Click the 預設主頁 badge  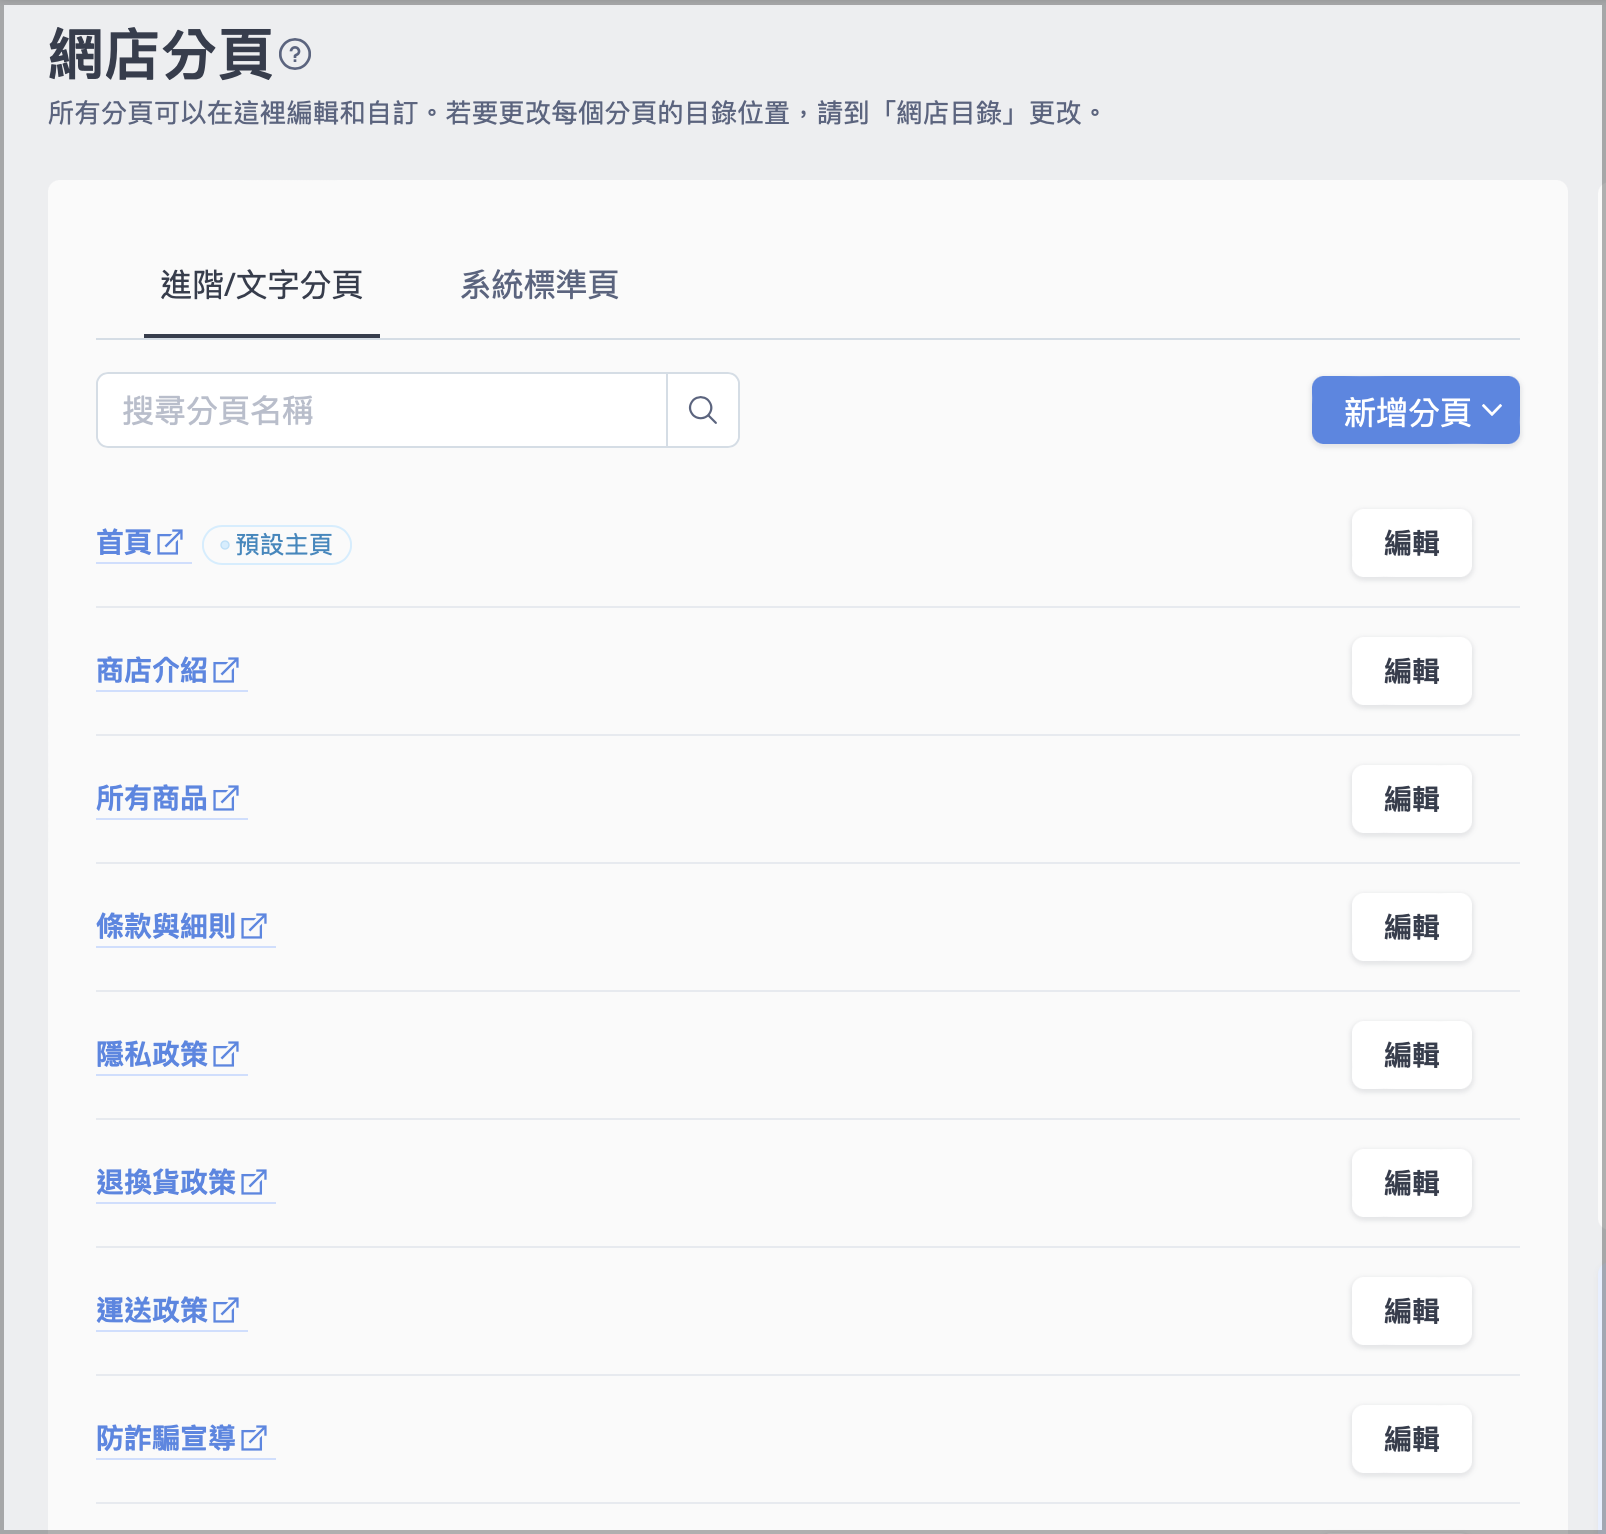(x=277, y=545)
